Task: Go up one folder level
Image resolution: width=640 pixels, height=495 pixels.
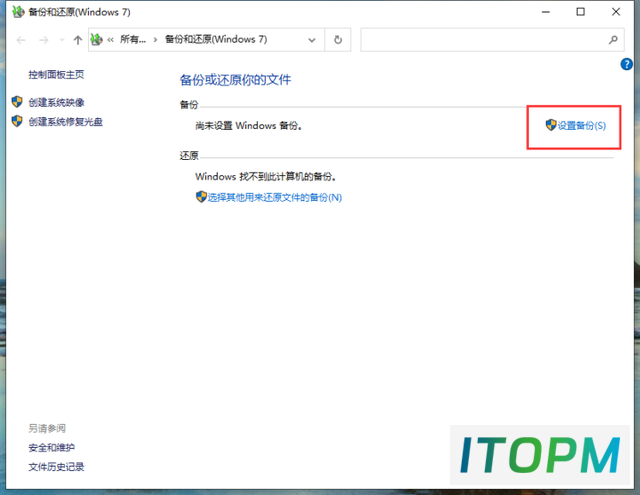Action: 78,40
